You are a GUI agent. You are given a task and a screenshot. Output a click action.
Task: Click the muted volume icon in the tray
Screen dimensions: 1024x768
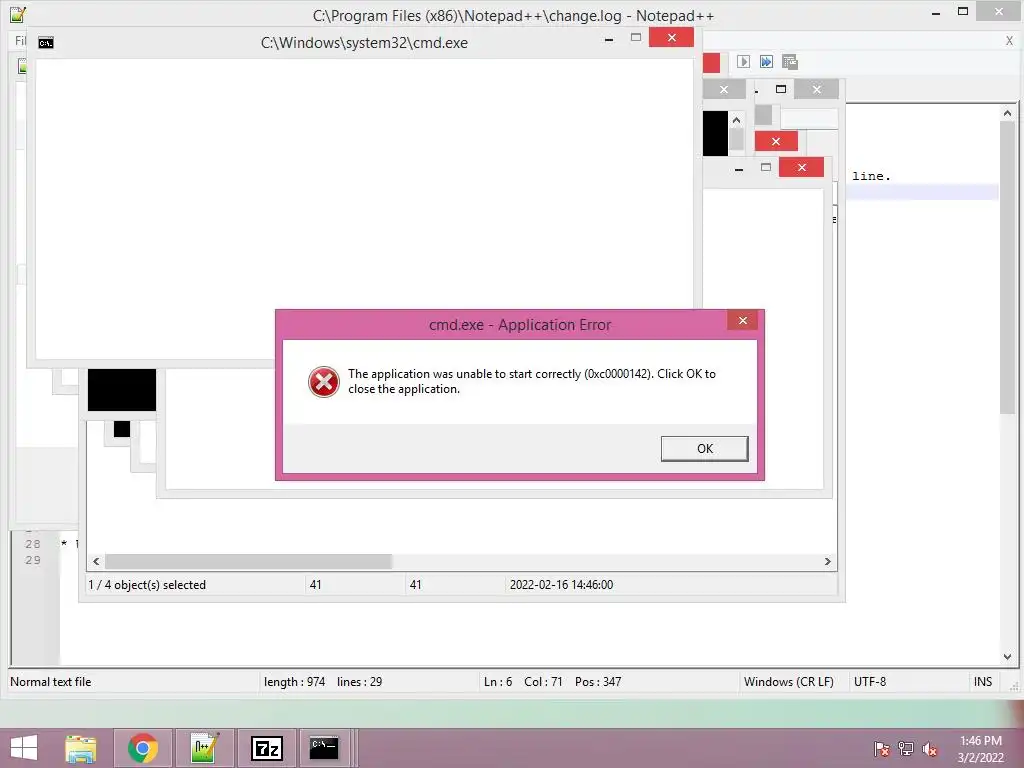point(930,749)
